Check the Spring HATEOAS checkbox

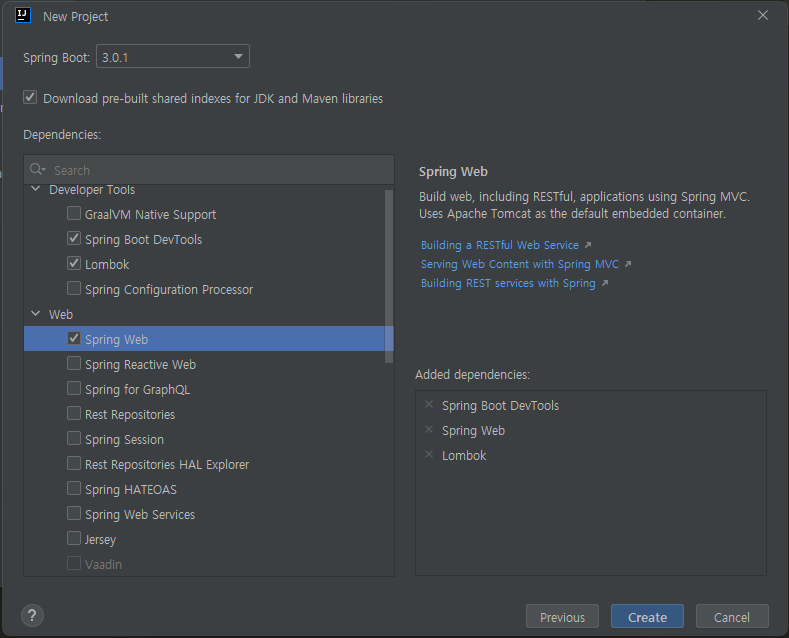pos(74,488)
